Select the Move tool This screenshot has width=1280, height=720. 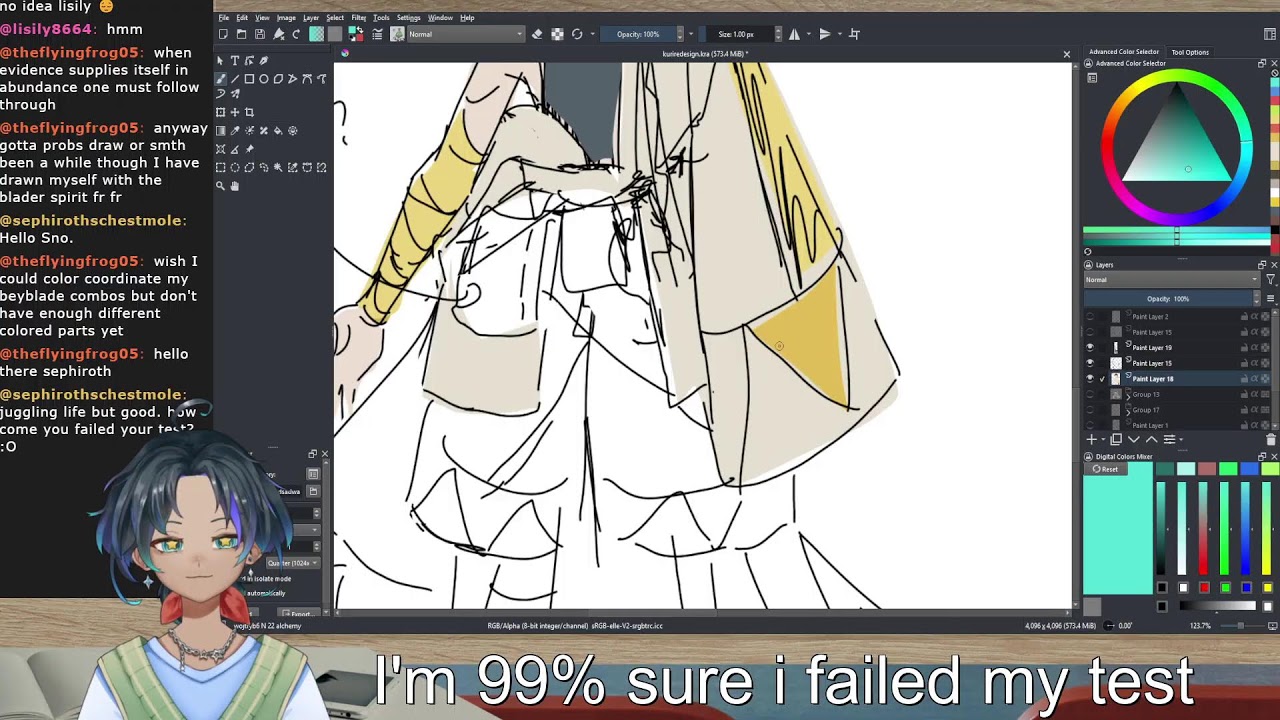[x=235, y=112]
